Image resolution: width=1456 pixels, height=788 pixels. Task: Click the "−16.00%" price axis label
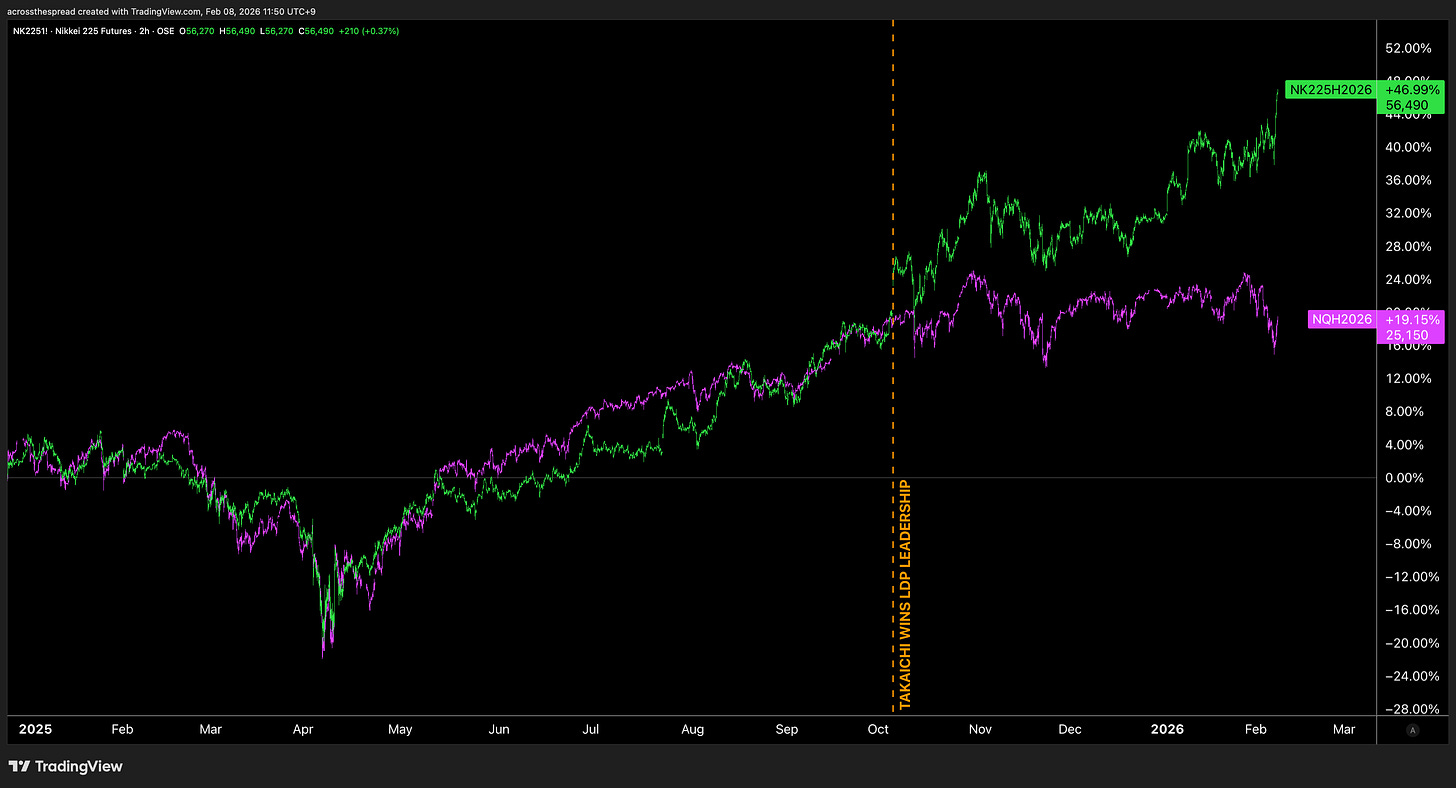(1410, 610)
